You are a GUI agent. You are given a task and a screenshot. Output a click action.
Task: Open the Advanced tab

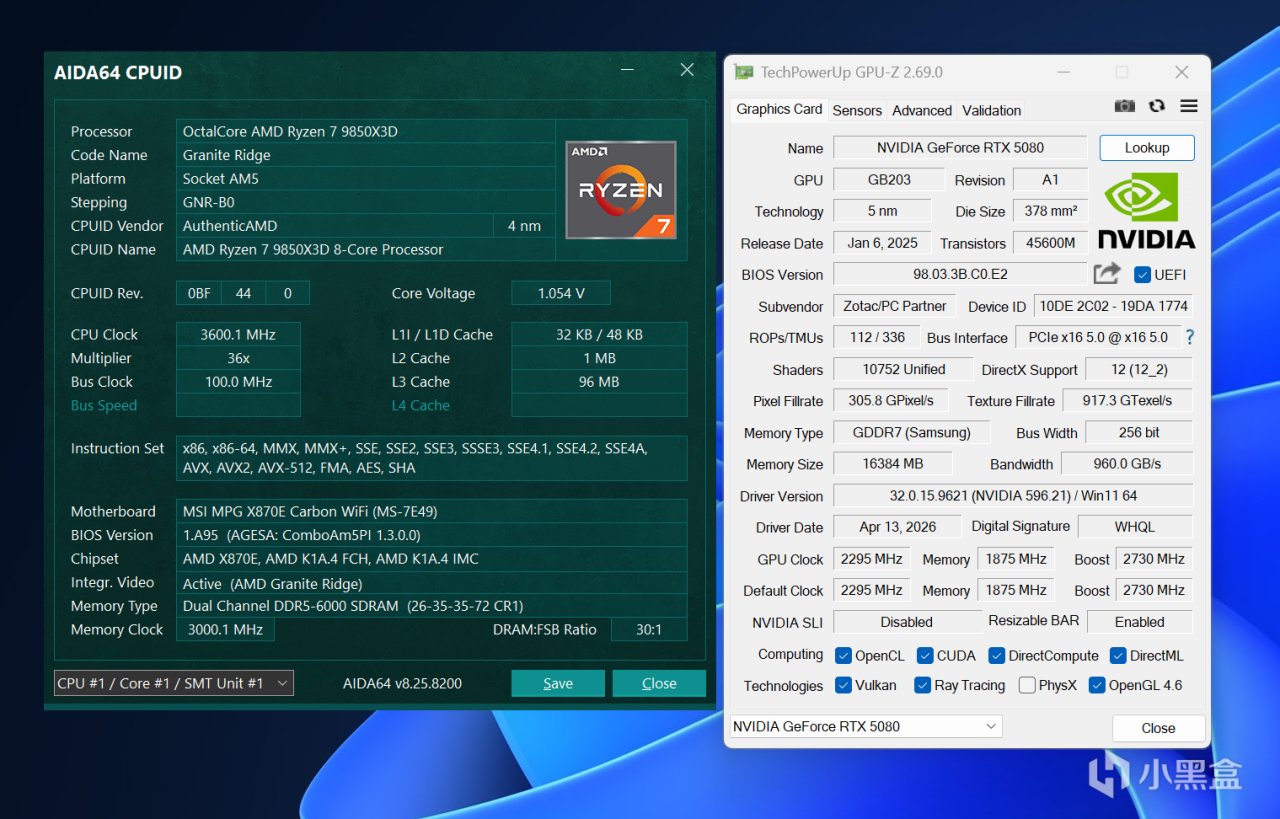922,110
